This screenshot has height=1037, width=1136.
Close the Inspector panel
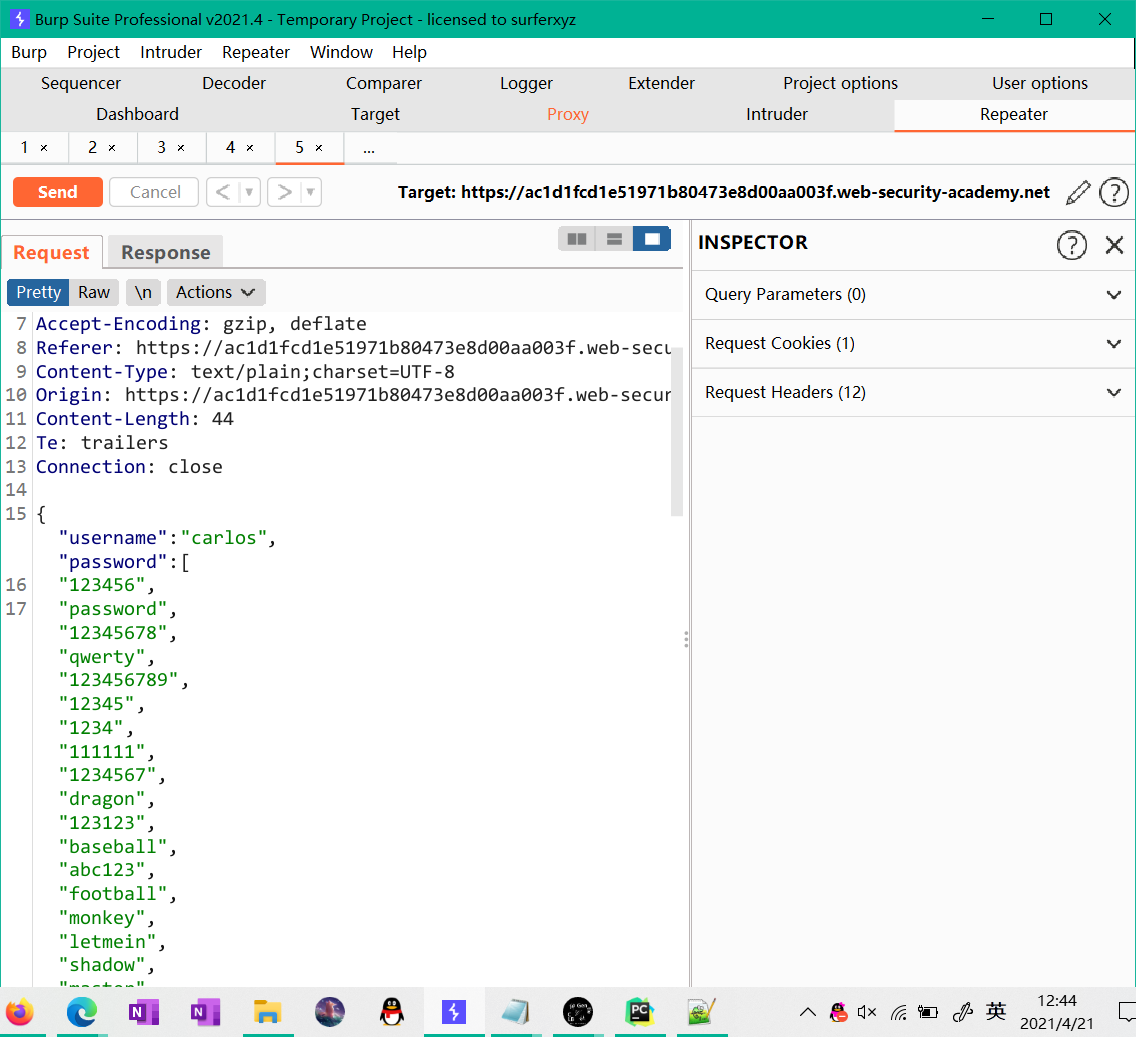(x=1114, y=245)
